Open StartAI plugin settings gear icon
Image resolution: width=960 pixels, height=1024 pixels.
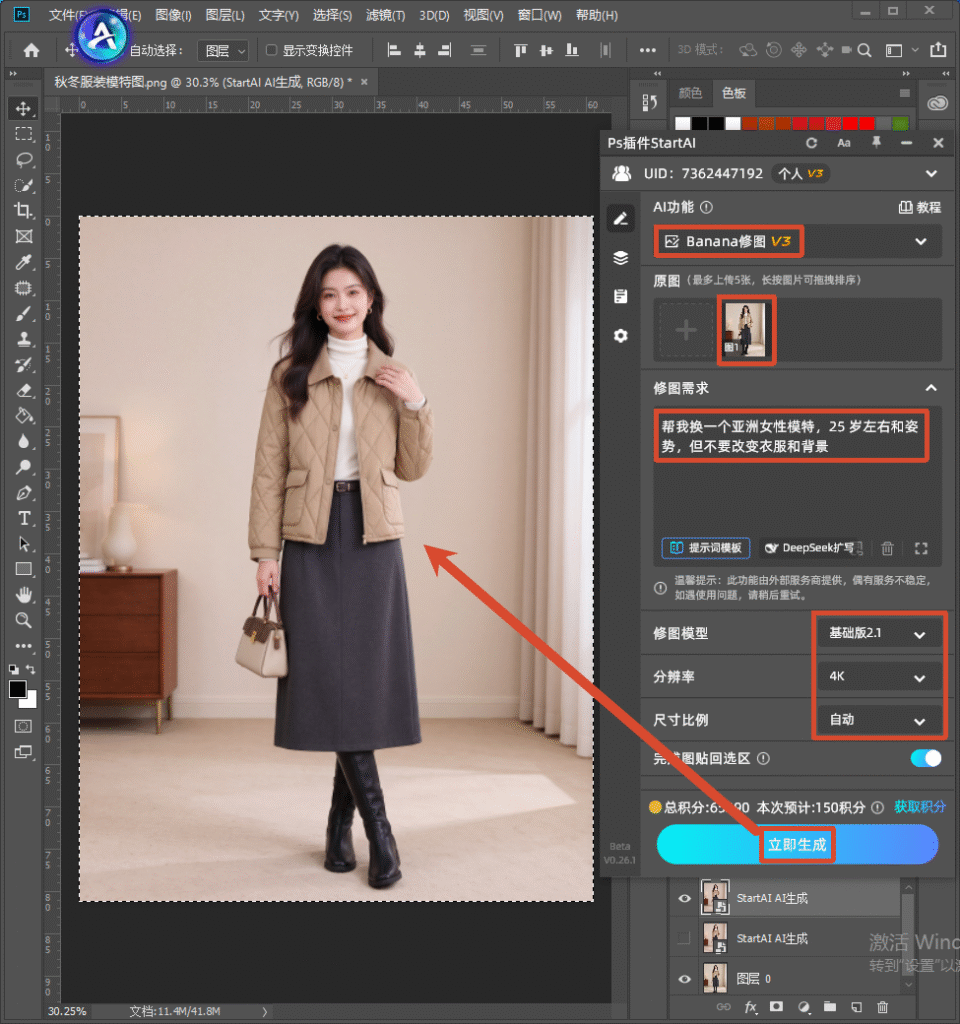(x=620, y=336)
